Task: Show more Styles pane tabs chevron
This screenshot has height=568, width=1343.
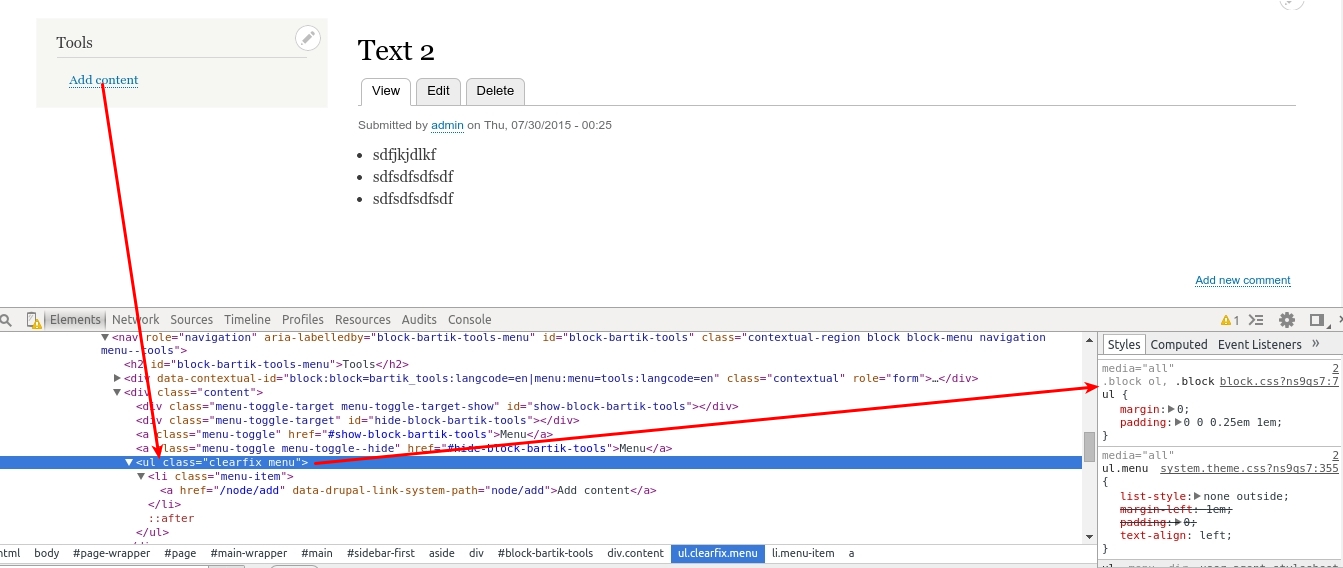Action: pos(1315,344)
